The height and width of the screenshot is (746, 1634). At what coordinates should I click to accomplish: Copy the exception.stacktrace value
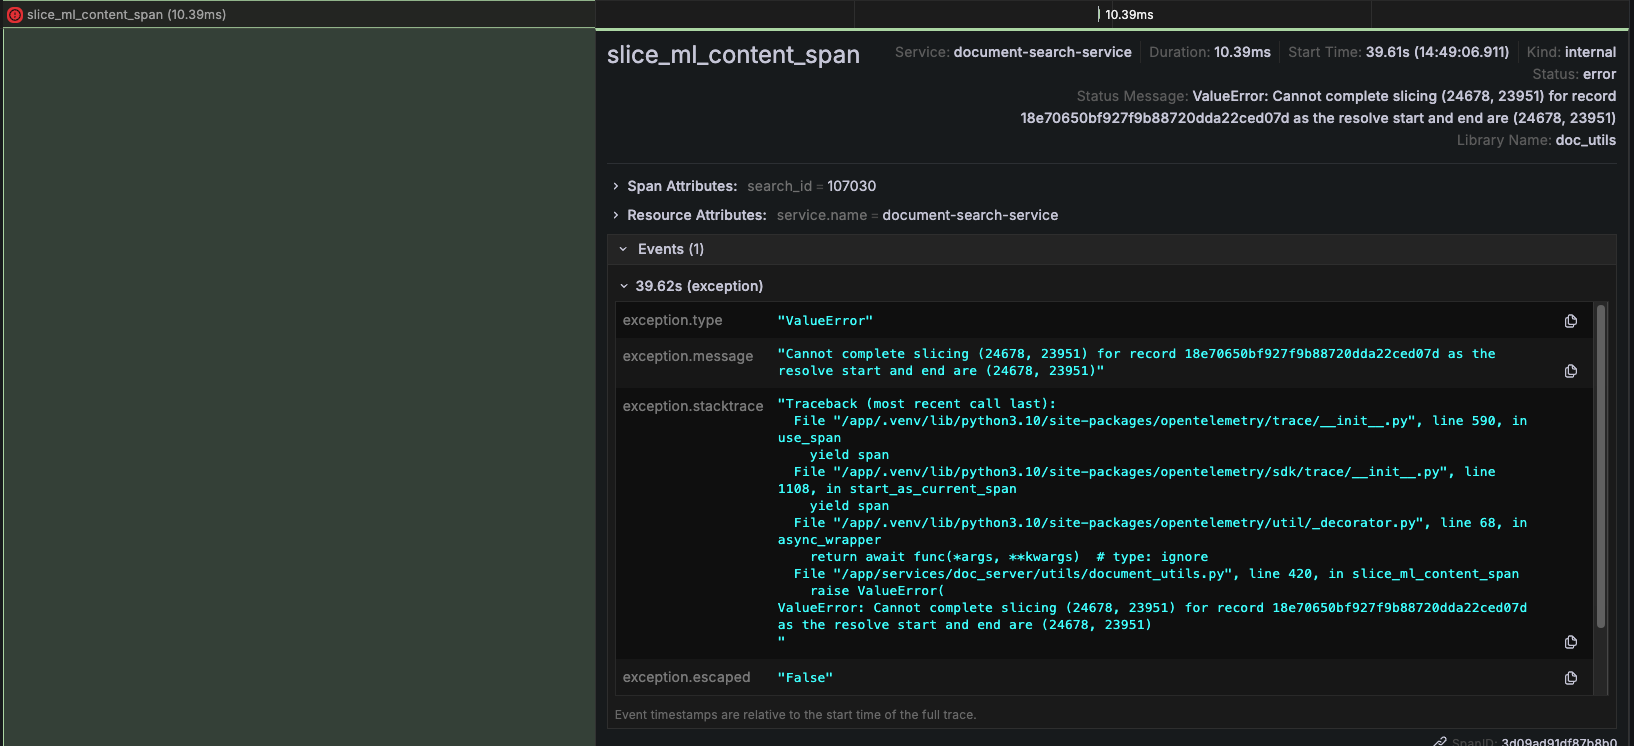click(x=1570, y=642)
